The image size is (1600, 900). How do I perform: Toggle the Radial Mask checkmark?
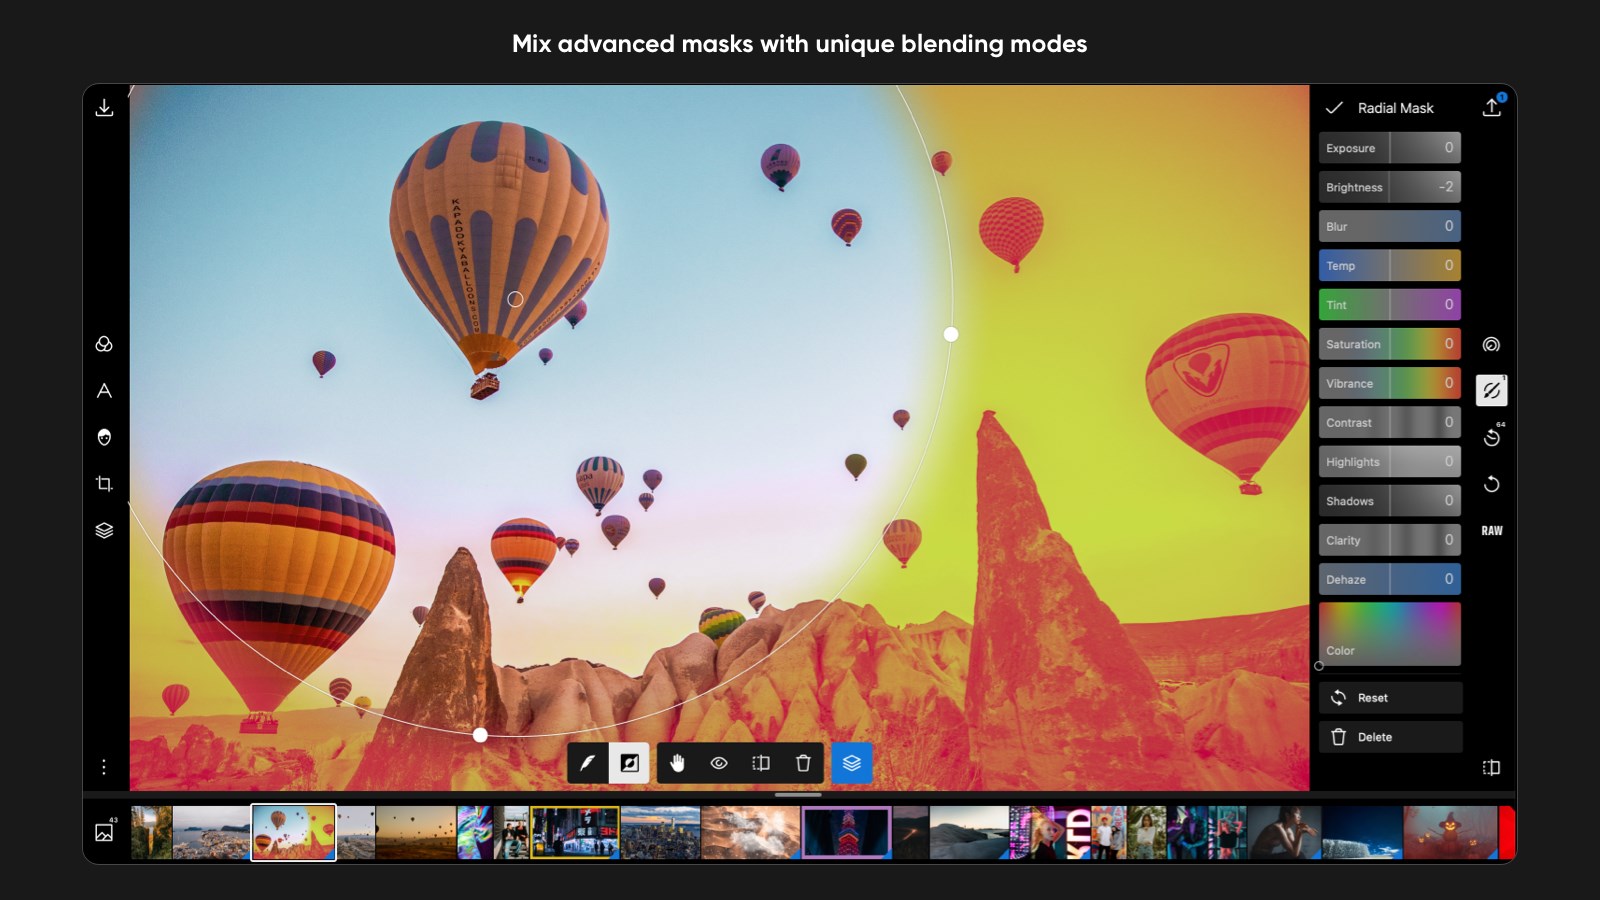point(1333,107)
